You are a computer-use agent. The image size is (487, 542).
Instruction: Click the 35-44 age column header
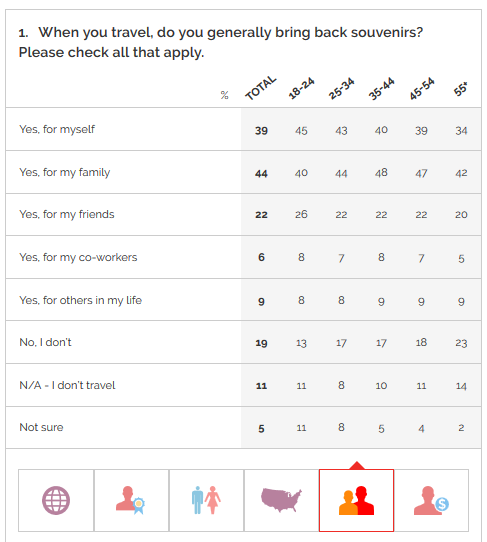pyautogui.click(x=381, y=88)
